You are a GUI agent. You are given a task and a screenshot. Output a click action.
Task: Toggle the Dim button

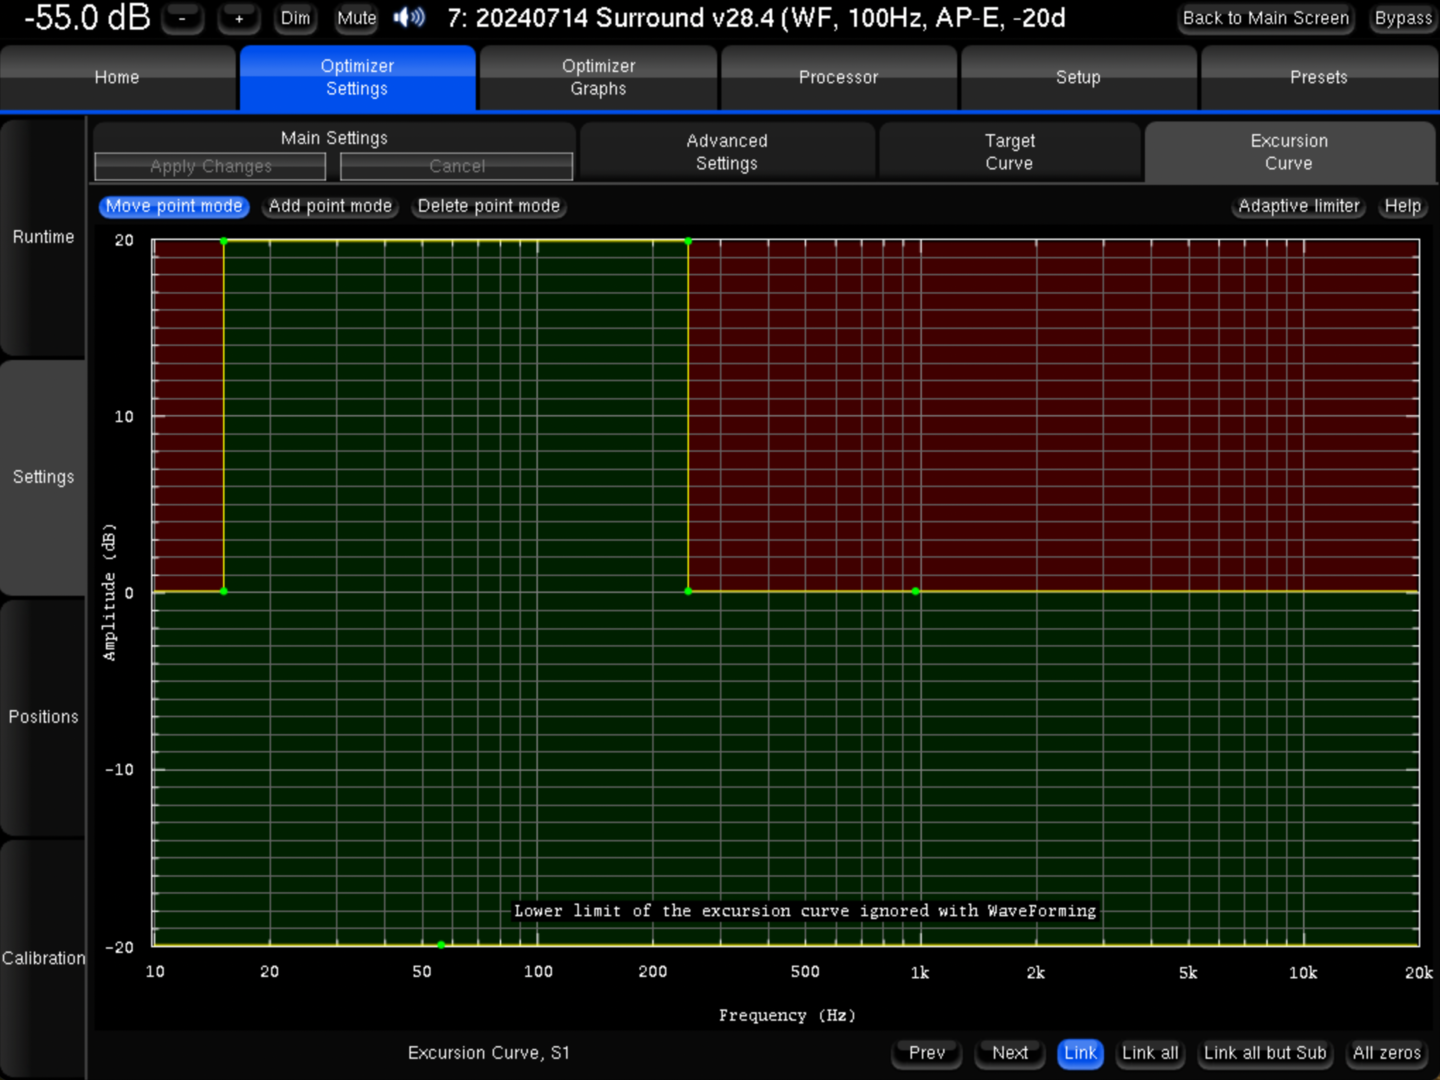295,18
